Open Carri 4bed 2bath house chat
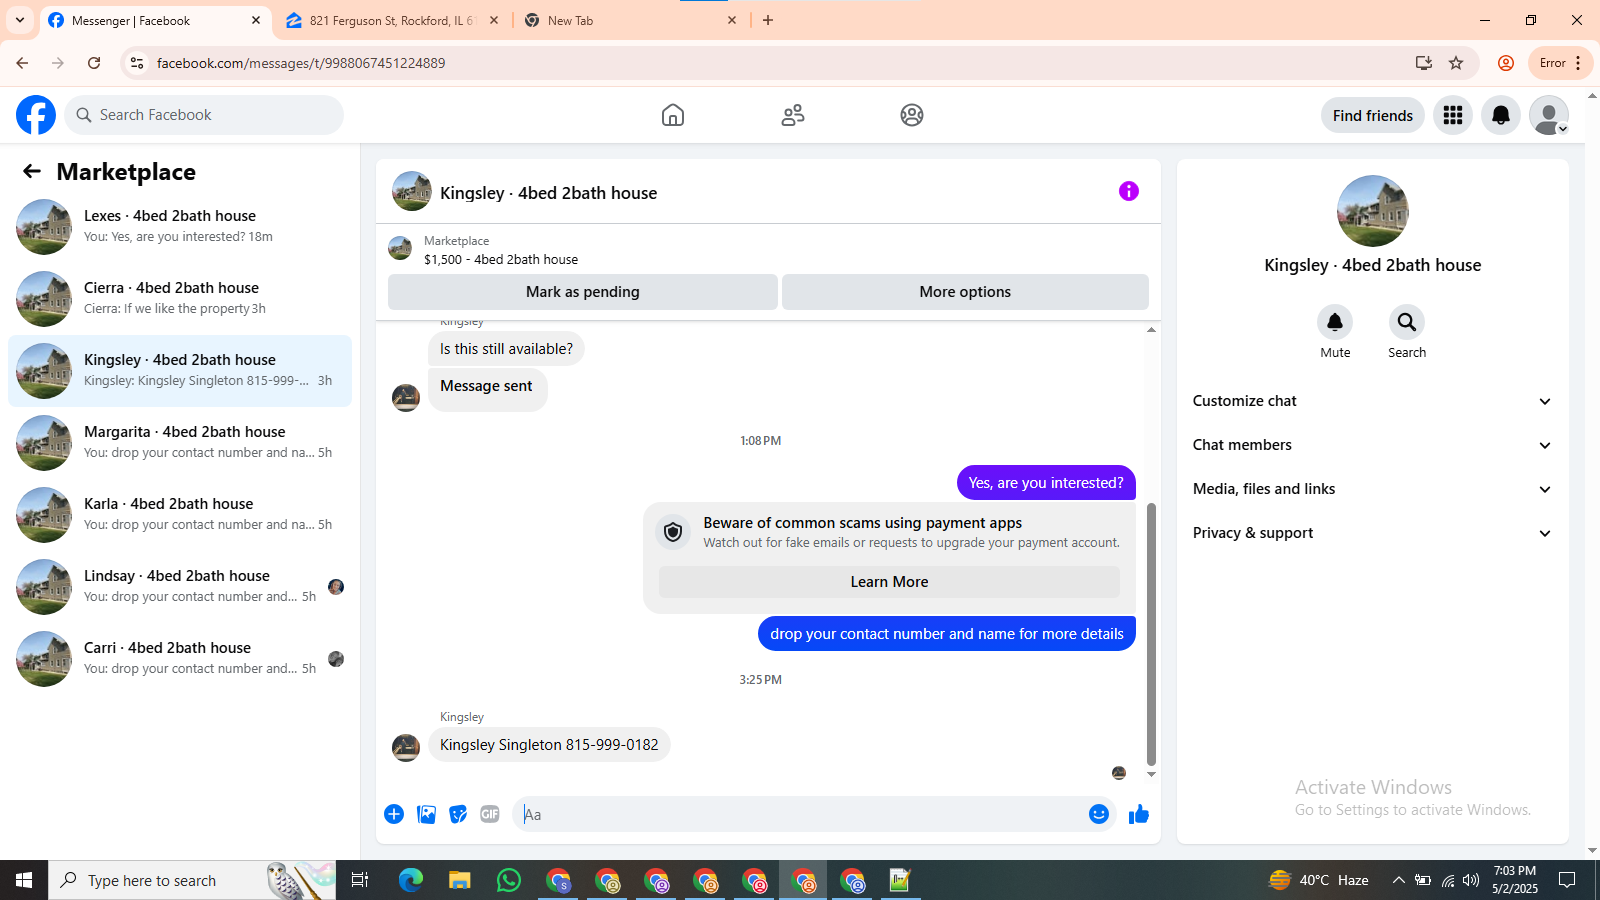 tap(180, 659)
